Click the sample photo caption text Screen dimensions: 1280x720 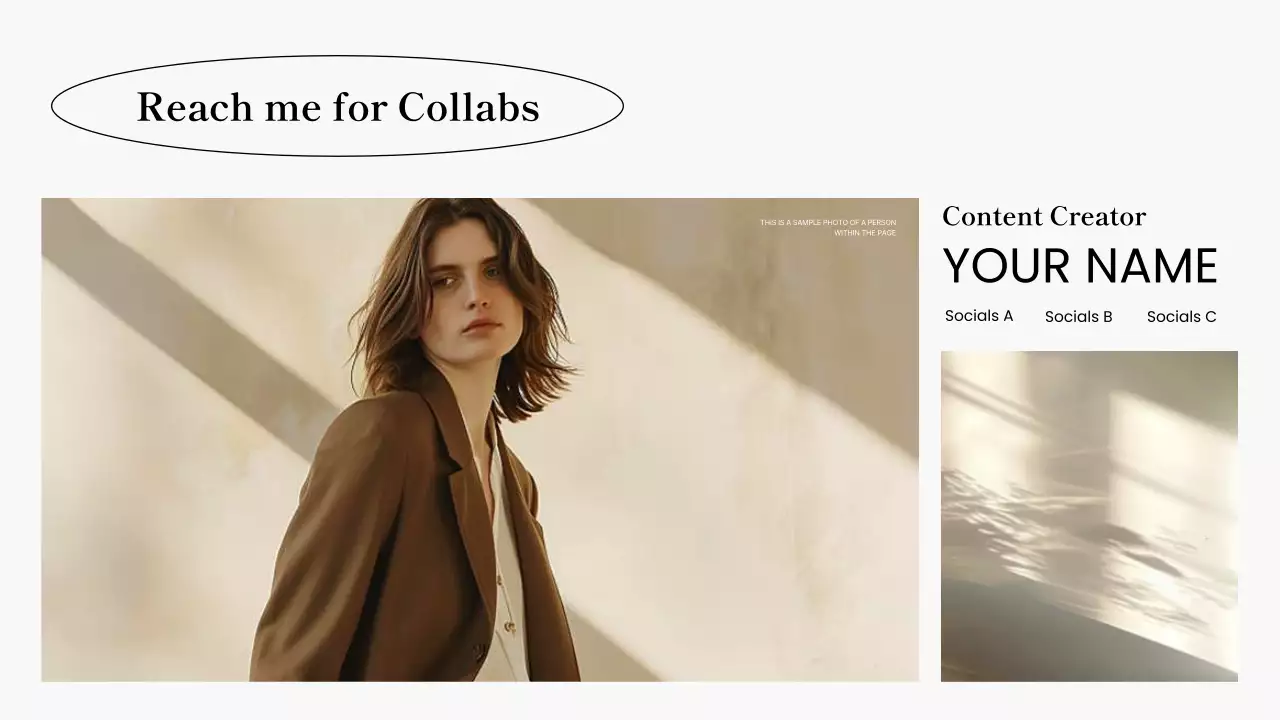click(x=828, y=228)
